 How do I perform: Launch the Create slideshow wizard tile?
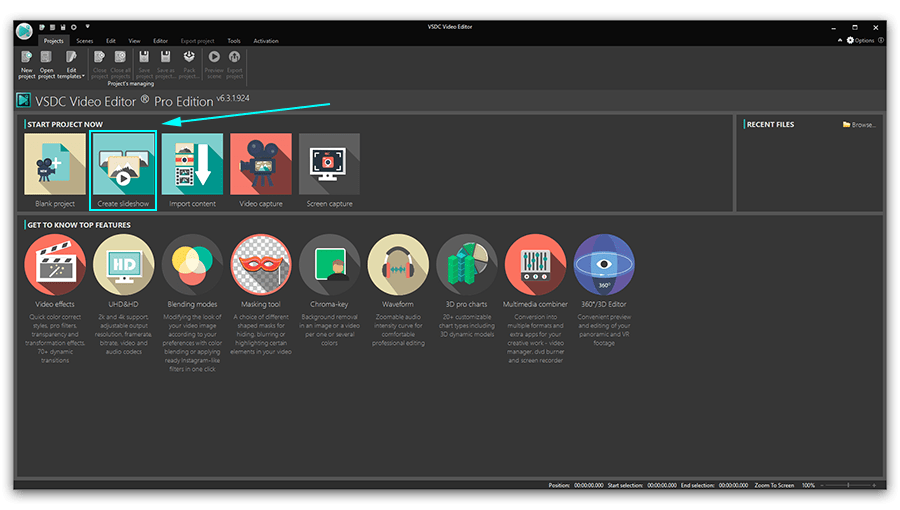tap(123, 170)
